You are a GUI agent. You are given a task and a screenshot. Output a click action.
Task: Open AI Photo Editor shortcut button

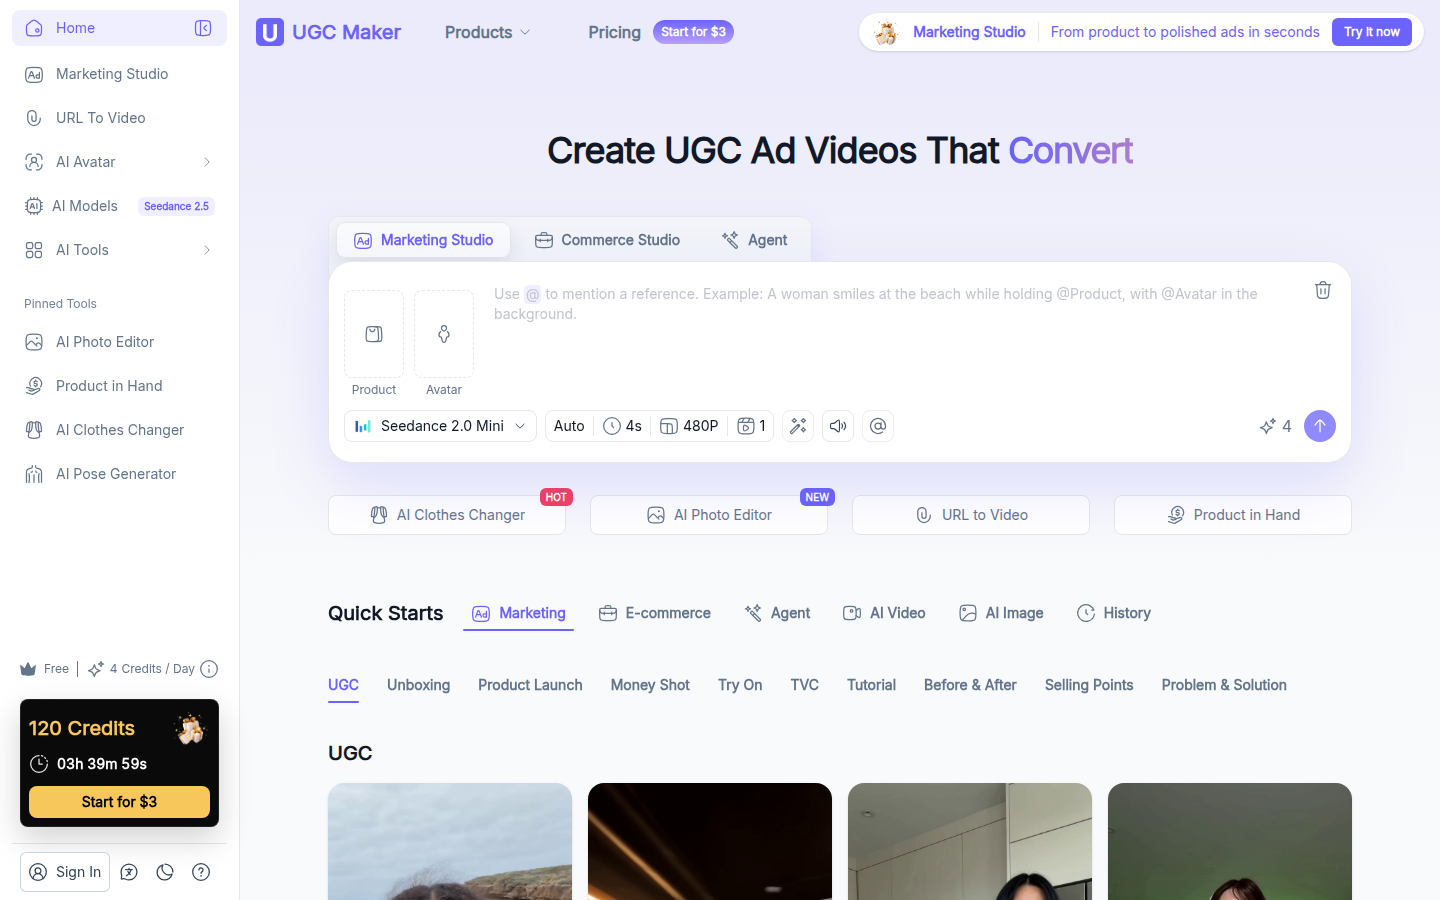(x=709, y=515)
